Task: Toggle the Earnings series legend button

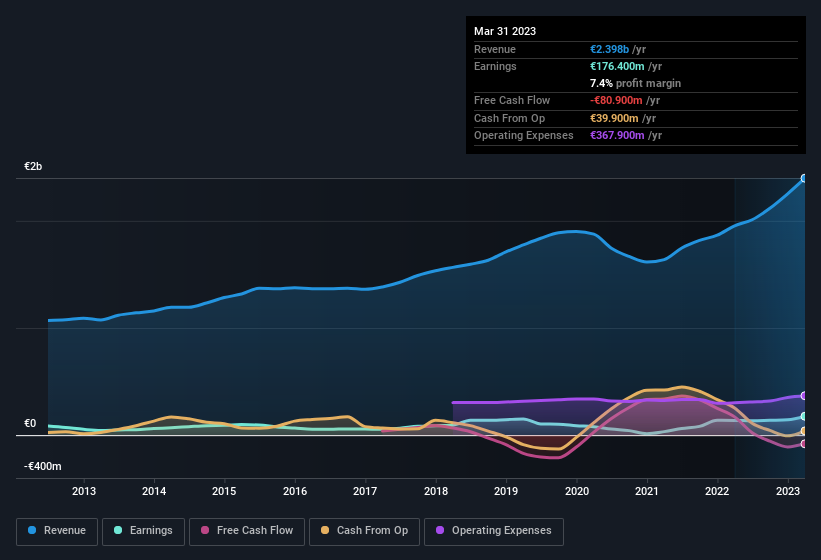Action: [143, 531]
